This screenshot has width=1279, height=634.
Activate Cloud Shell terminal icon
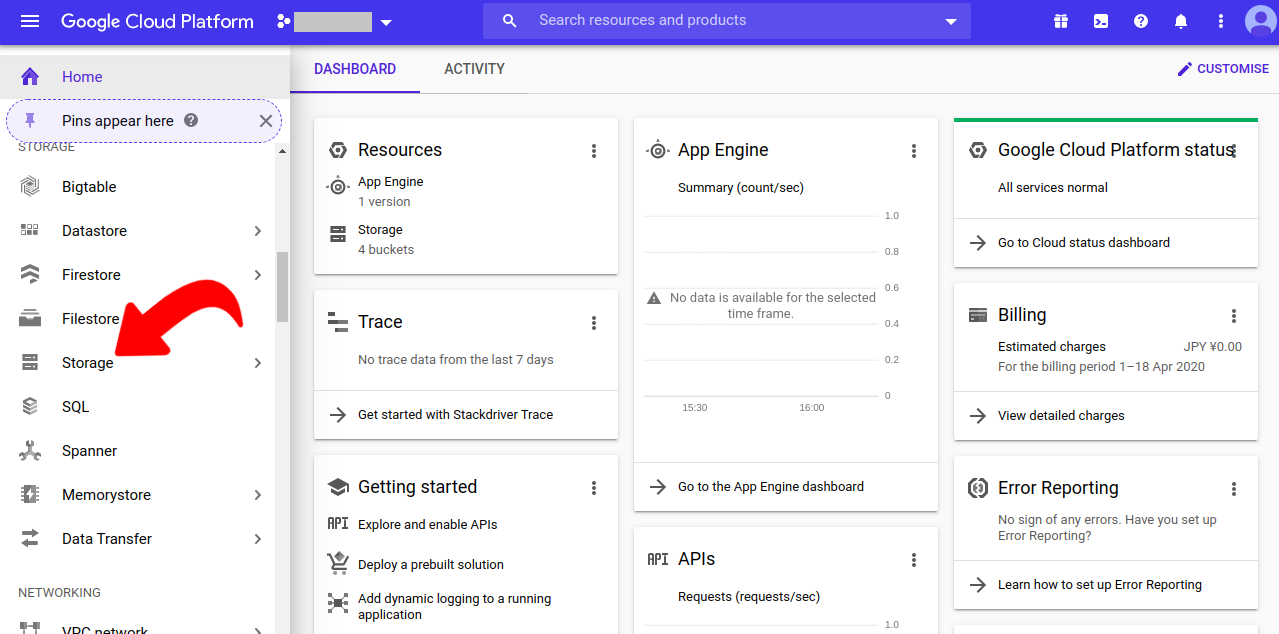[1101, 21]
